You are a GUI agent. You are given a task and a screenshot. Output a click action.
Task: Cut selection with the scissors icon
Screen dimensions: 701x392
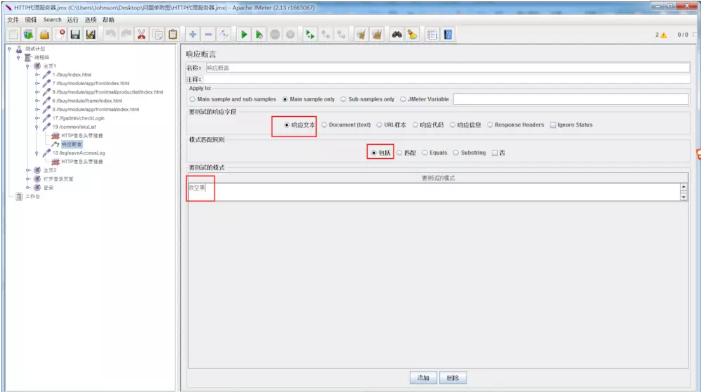pyautogui.click(x=142, y=34)
